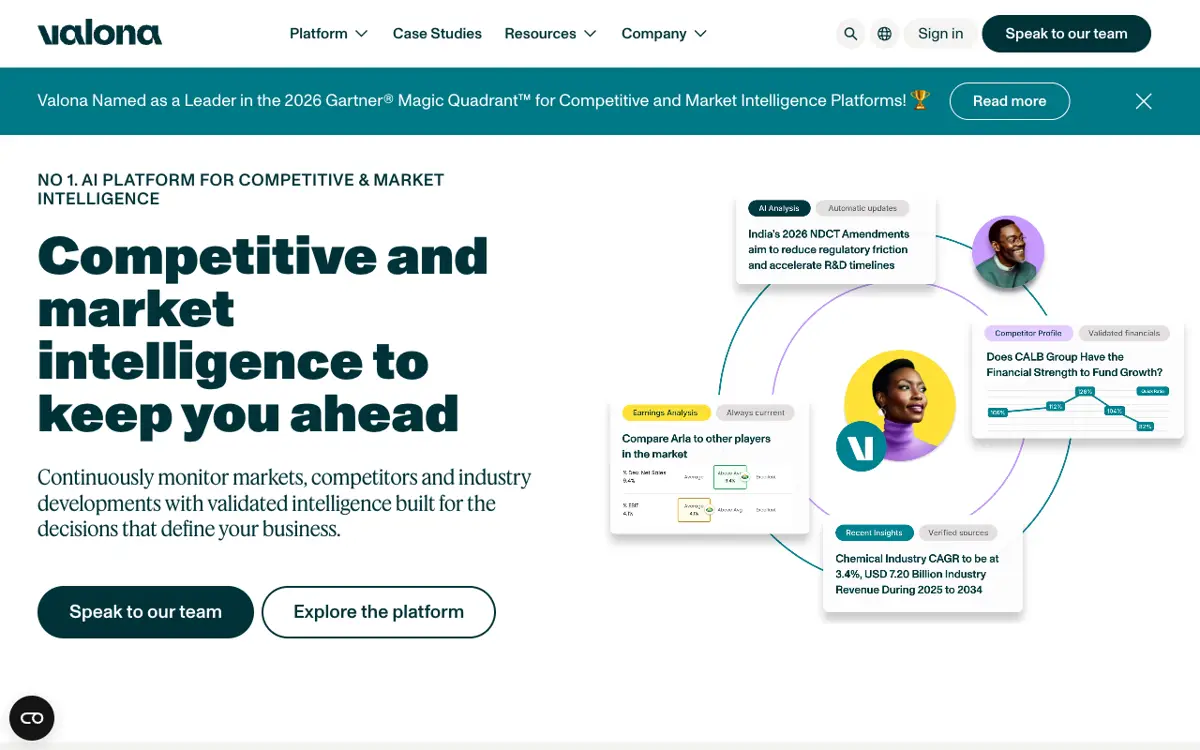Open the cookie consent widget icon
This screenshot has width=1200, height=750.
(x=32, y=718)
